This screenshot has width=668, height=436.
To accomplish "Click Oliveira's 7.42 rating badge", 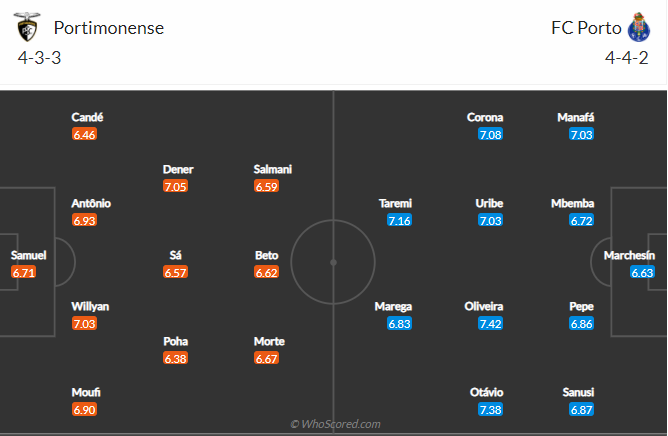I will pyautogui.click(x=490, y=324).
